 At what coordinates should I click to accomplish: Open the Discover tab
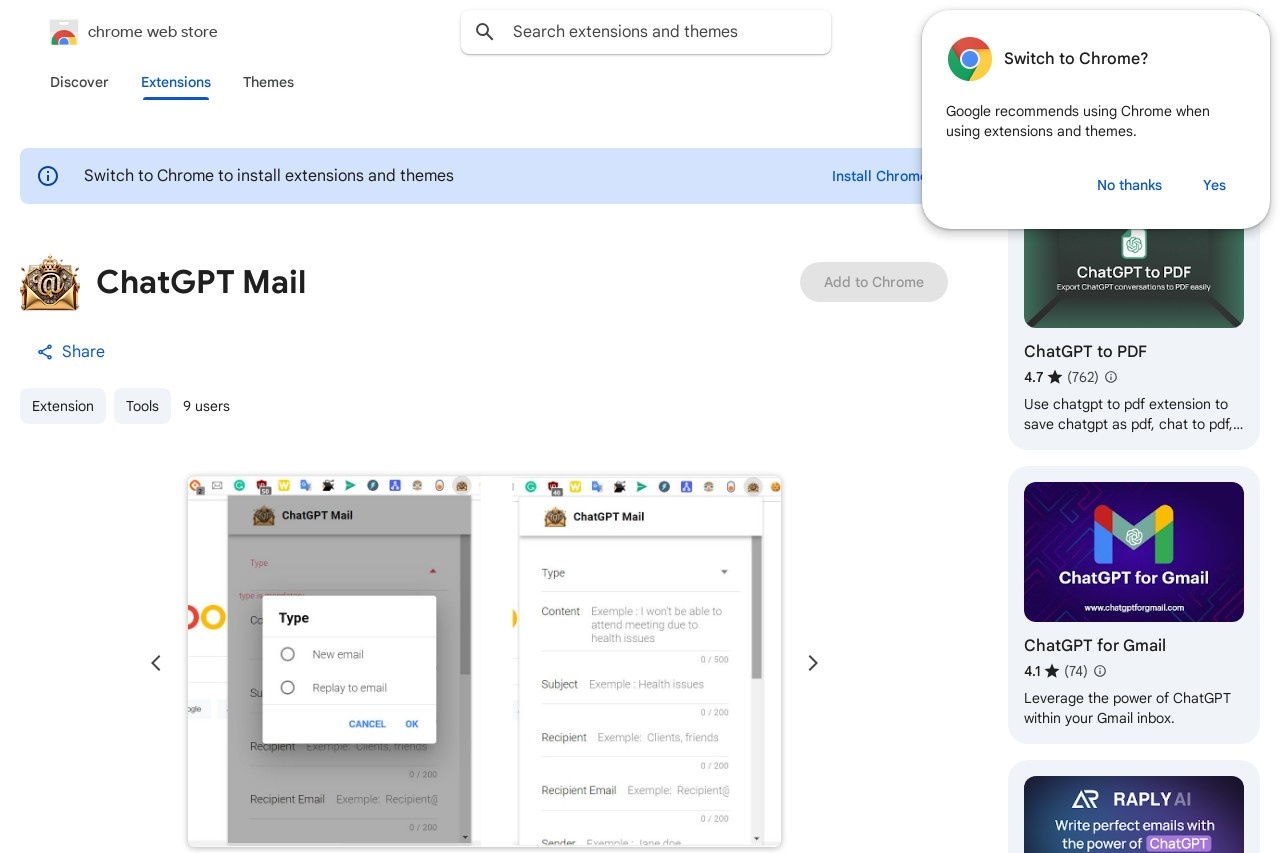(x=79, y=82)
